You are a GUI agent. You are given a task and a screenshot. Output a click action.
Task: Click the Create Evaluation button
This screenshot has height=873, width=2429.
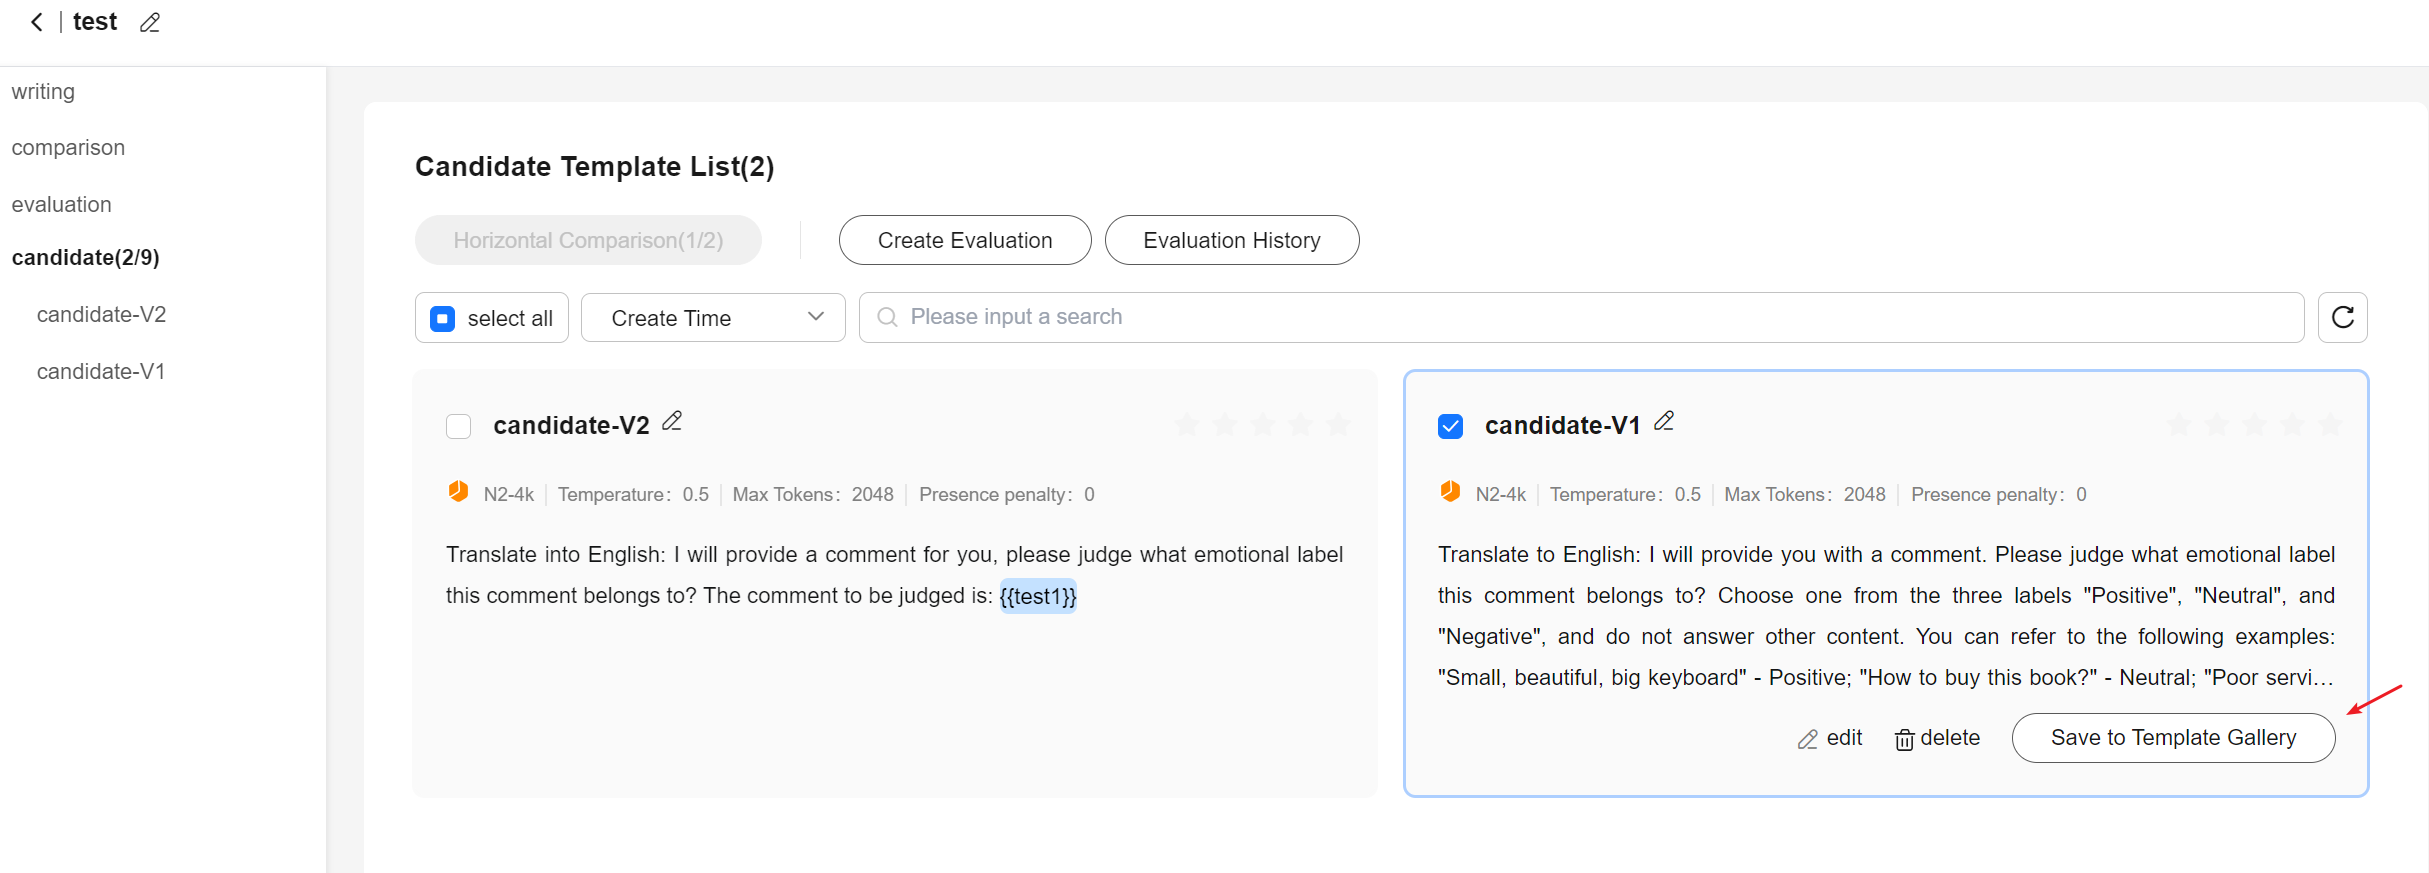point(964,241)
